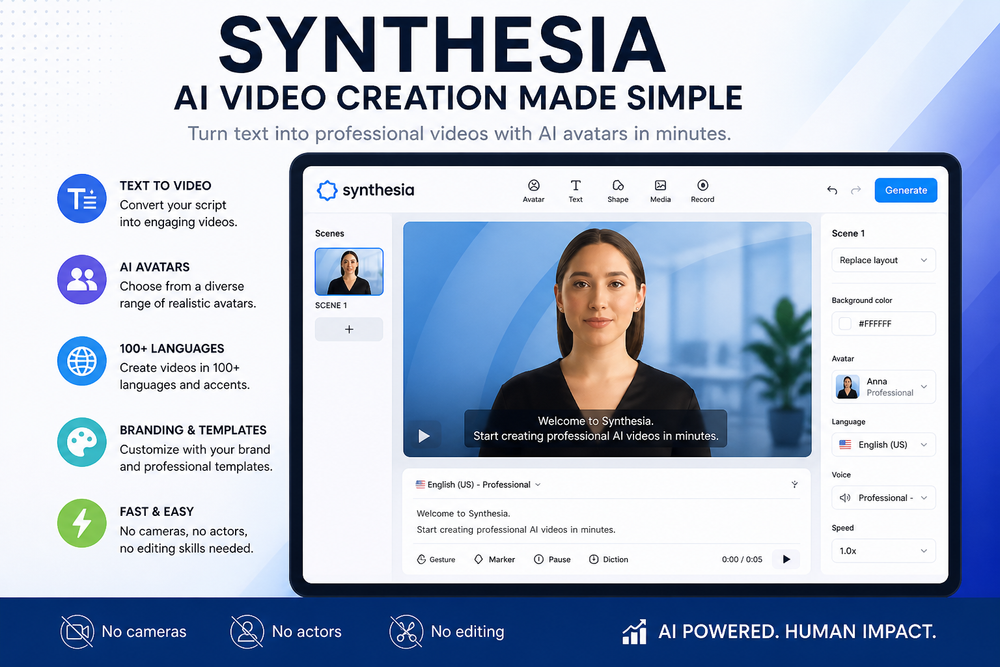Open the Avatar tool in toolbar

pos(533,191)
